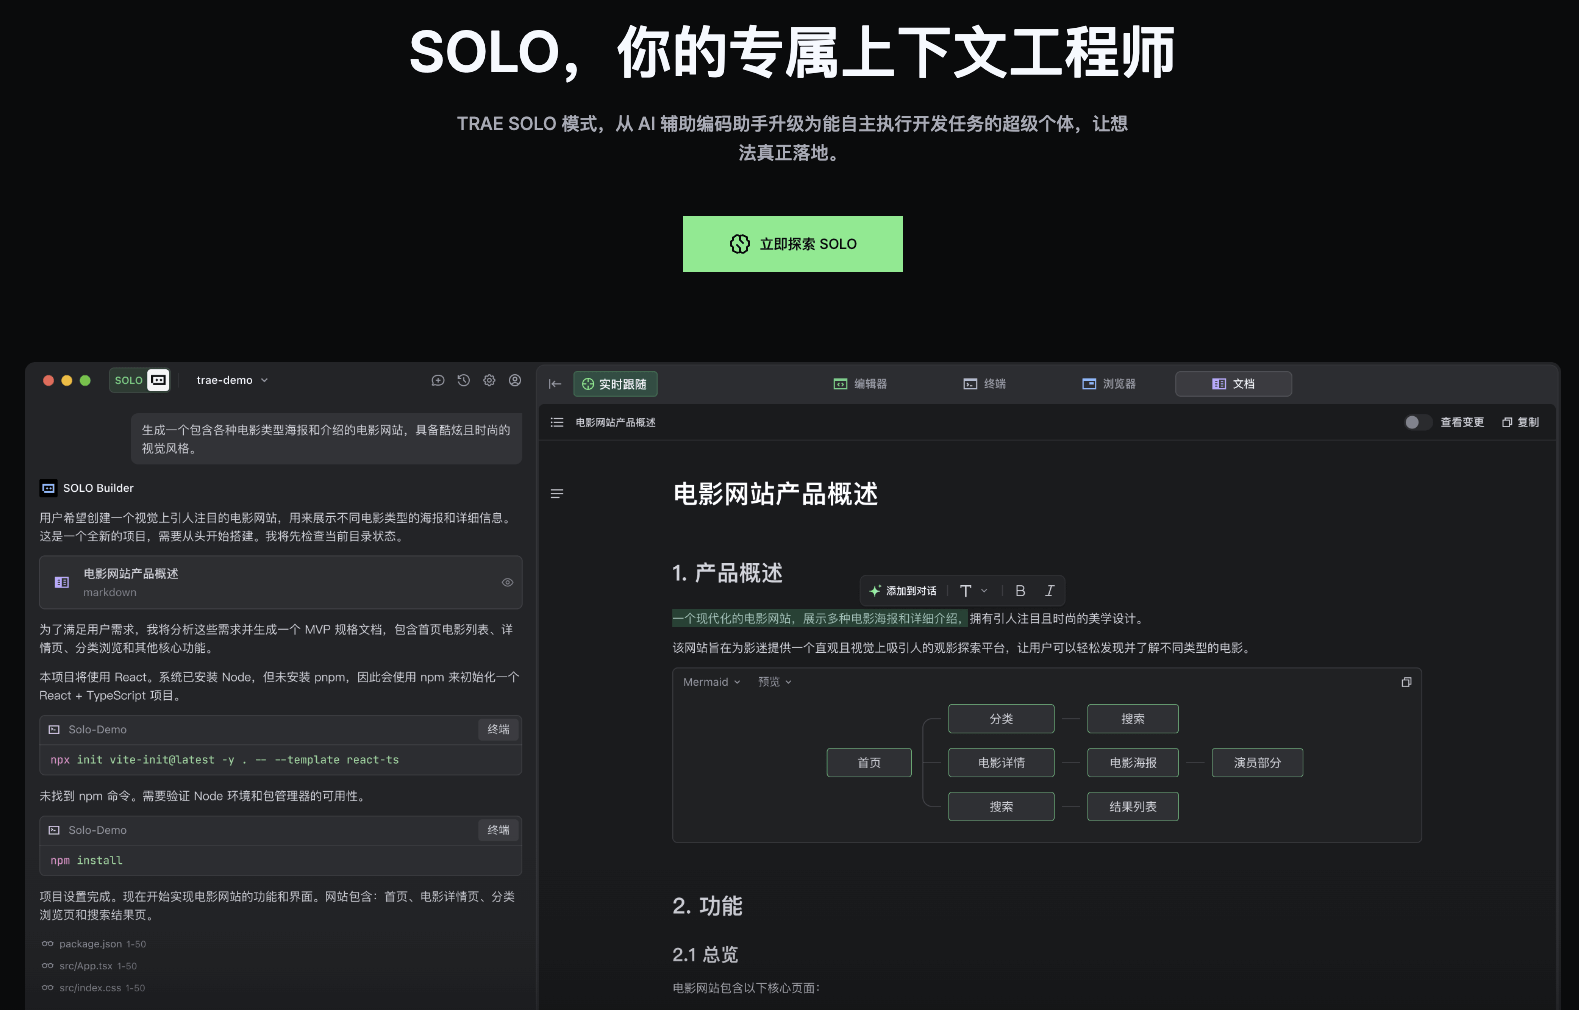
Task: Switch to the 浏览器 tab
Action: pos(1109,384)
